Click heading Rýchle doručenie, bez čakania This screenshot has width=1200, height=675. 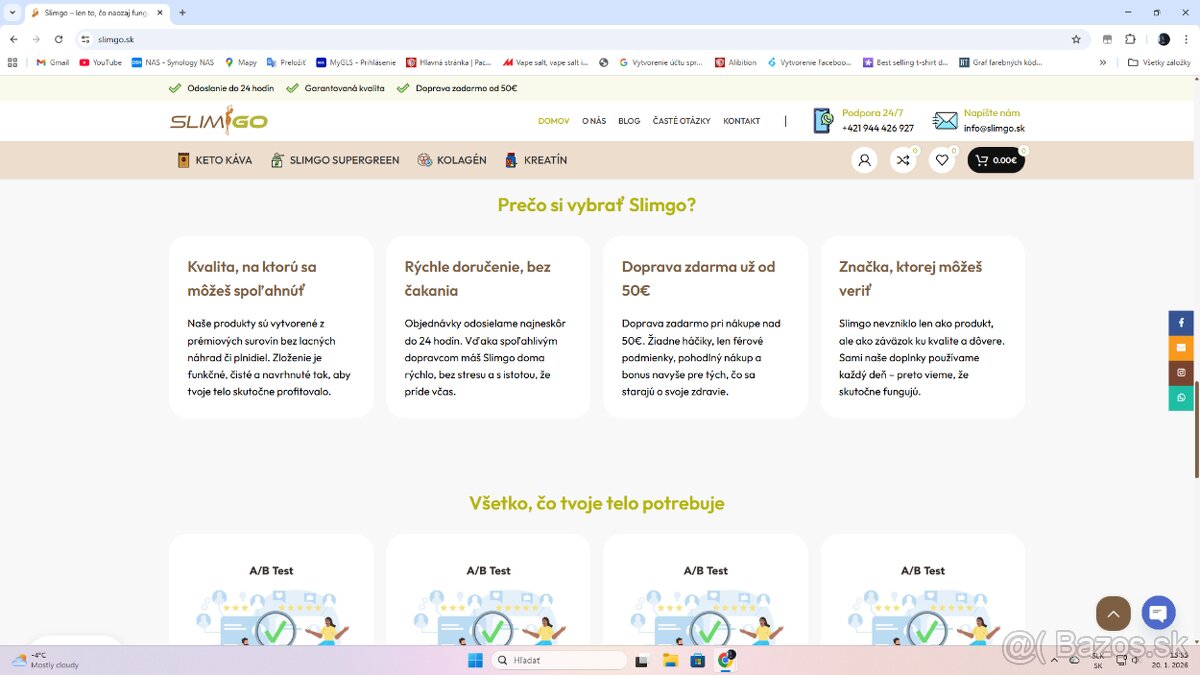tap(478, 279)
